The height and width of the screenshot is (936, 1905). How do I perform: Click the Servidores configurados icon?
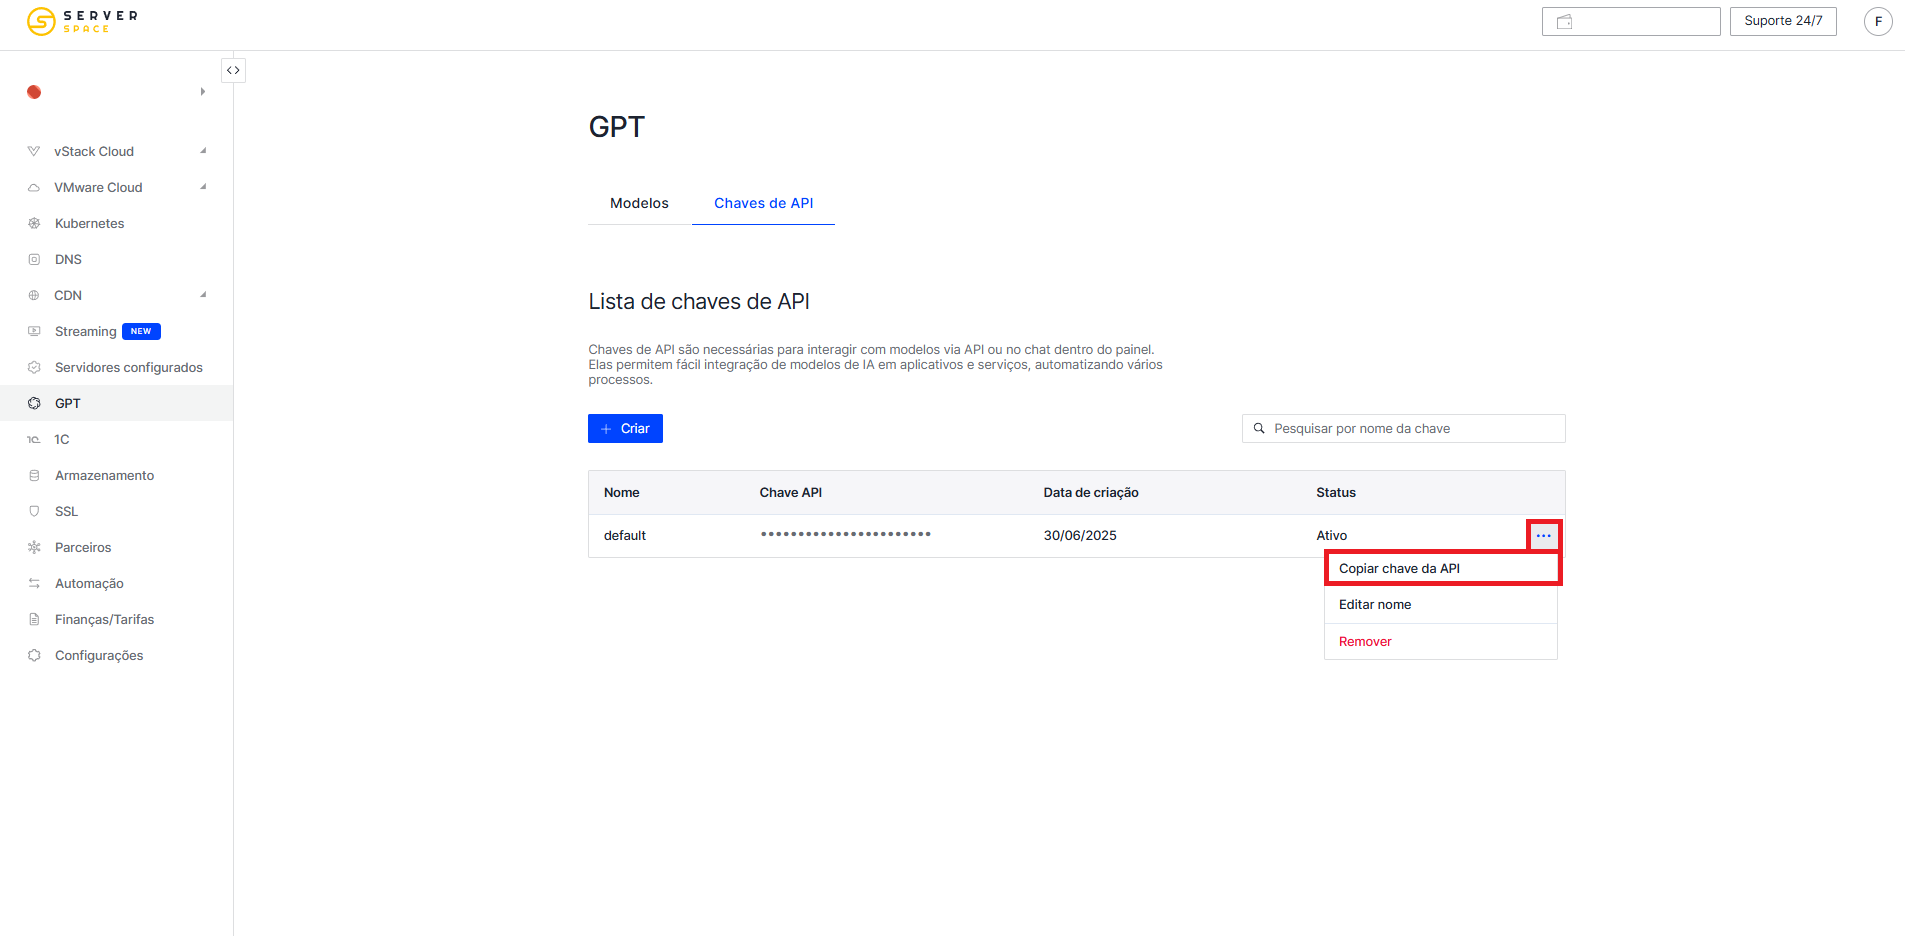click(x=34, y=367)
